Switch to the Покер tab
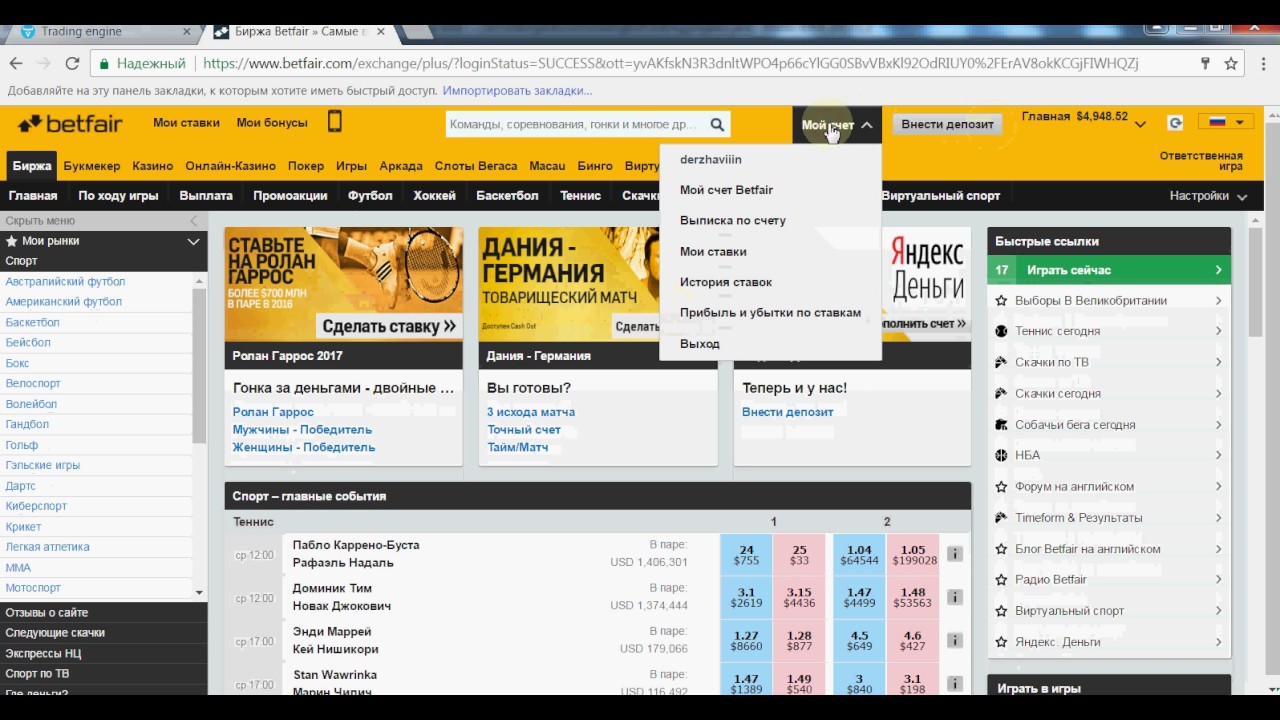Viewport: 1280px width, 720px height. (306, 166)
